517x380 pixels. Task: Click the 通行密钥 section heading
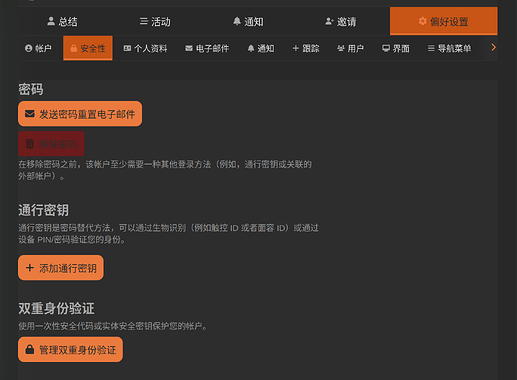coord(43,210)
